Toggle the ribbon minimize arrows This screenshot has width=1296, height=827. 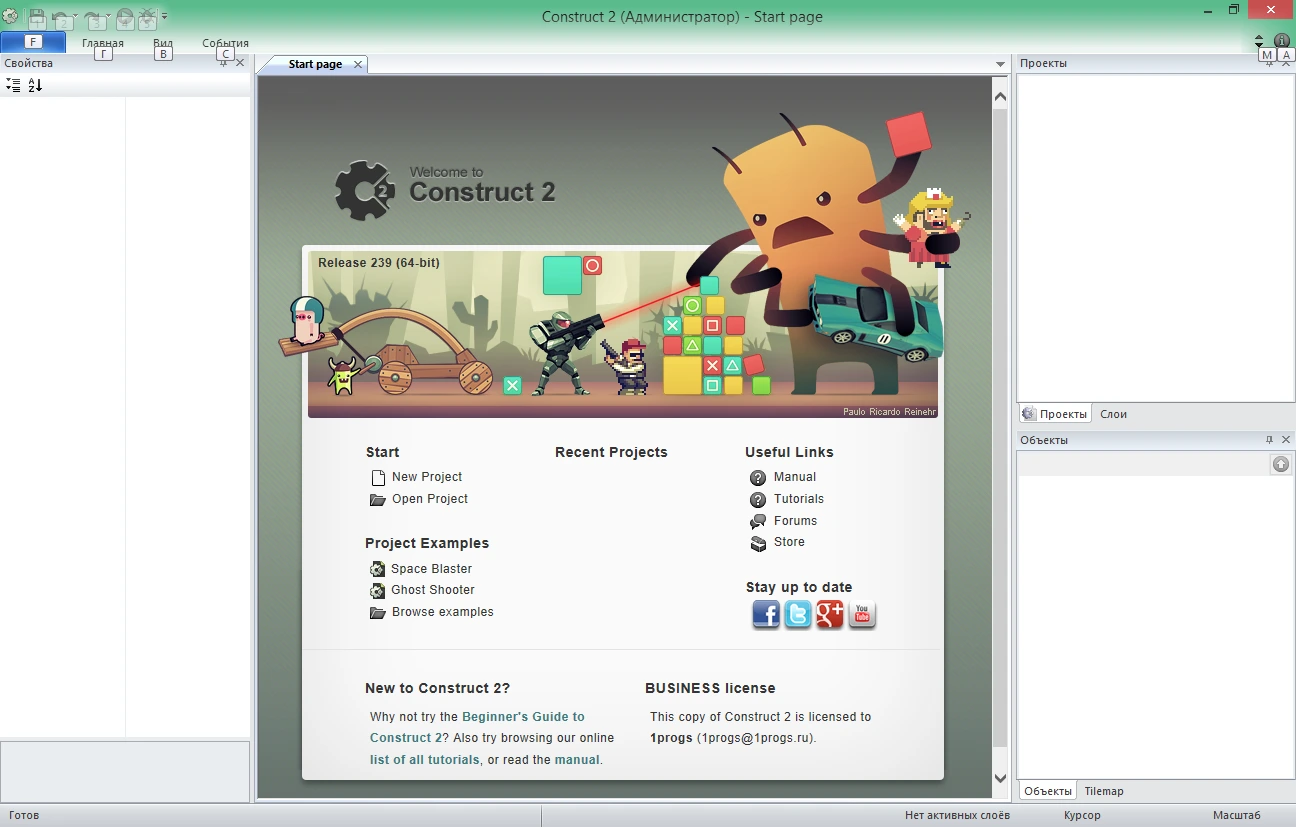1259,41
